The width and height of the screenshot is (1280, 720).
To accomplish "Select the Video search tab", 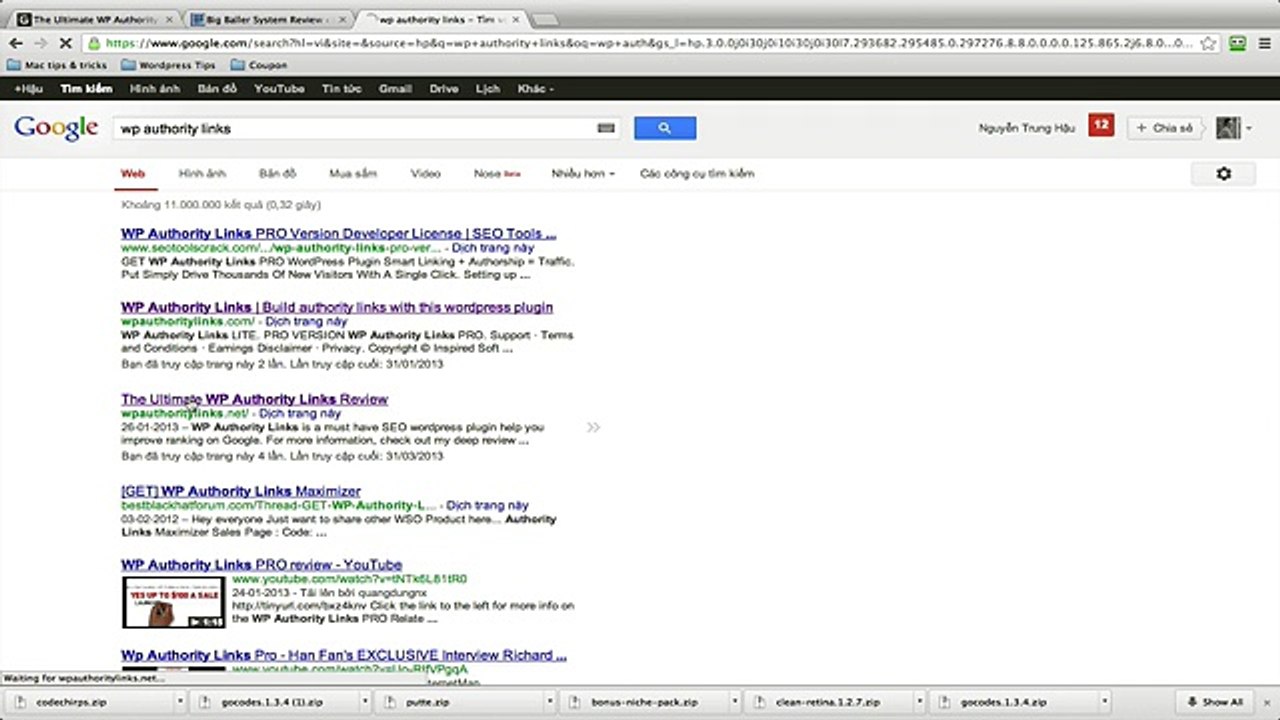I will pyautogui.click(x=425, y=174).
